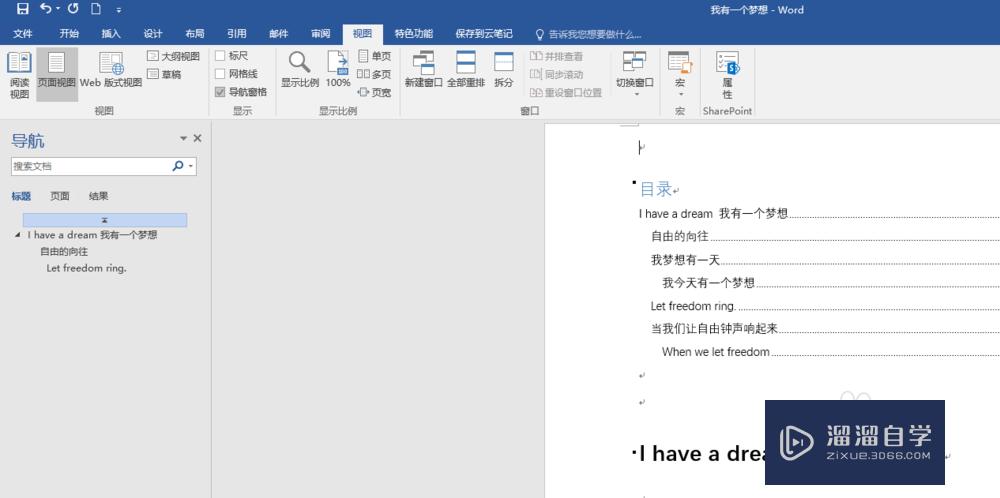Click the 属性 SharePoint properties icon
Viewport: 1000px width, 498px height.
pos(728,75)
